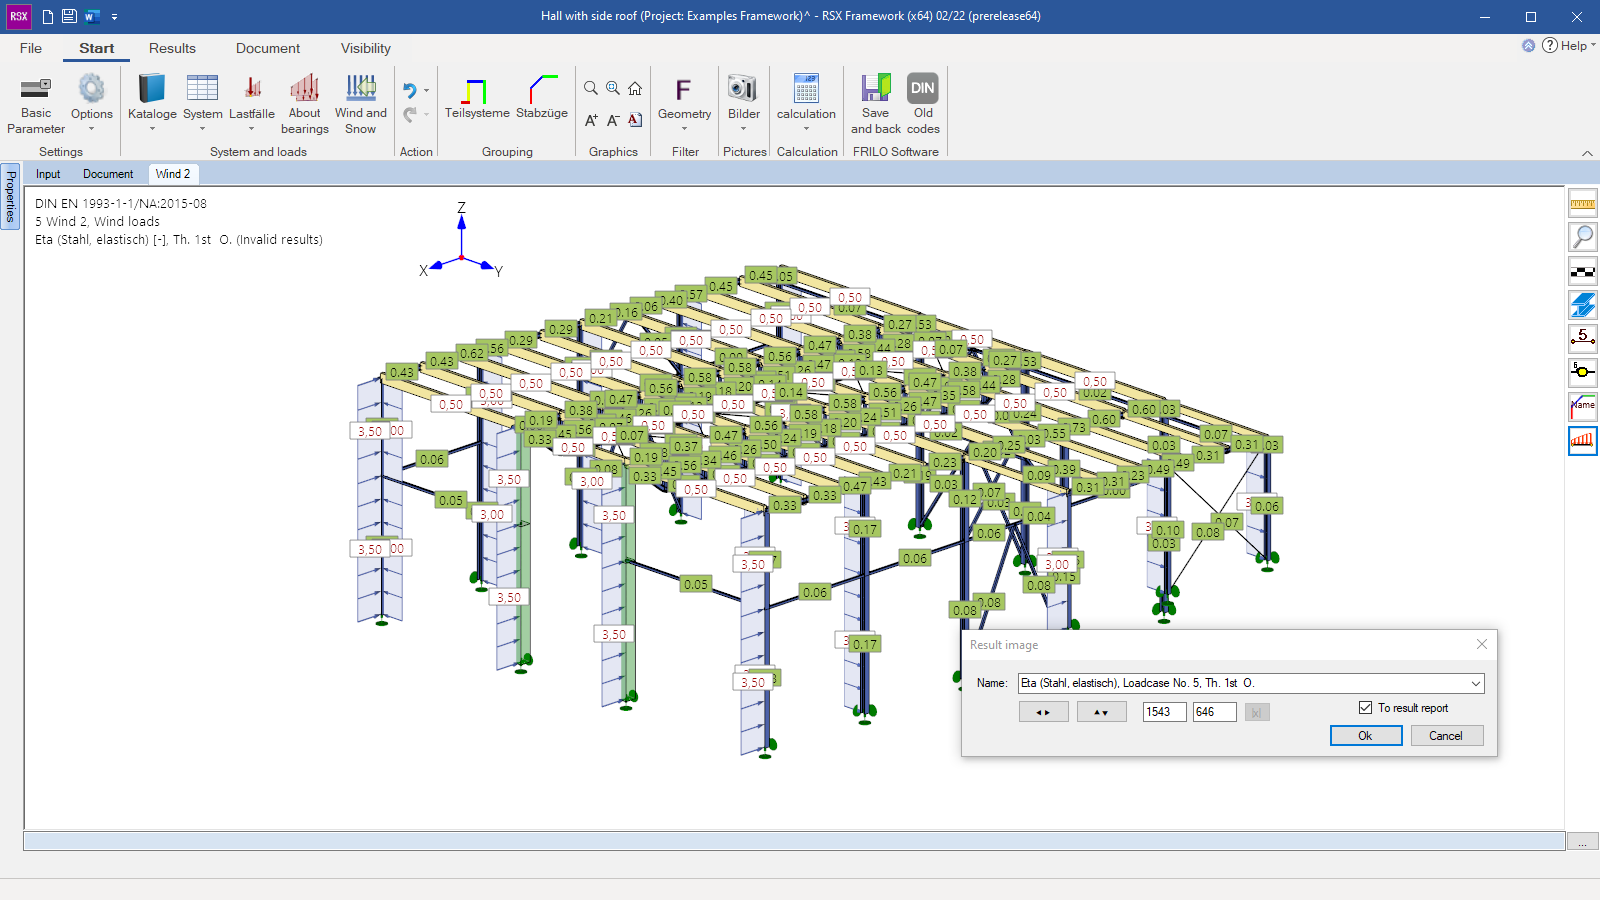Image resolution: width=1600 pixels, height=900 pixels.
Task: Toggle member numbering icon
Action: point(1583,339)
